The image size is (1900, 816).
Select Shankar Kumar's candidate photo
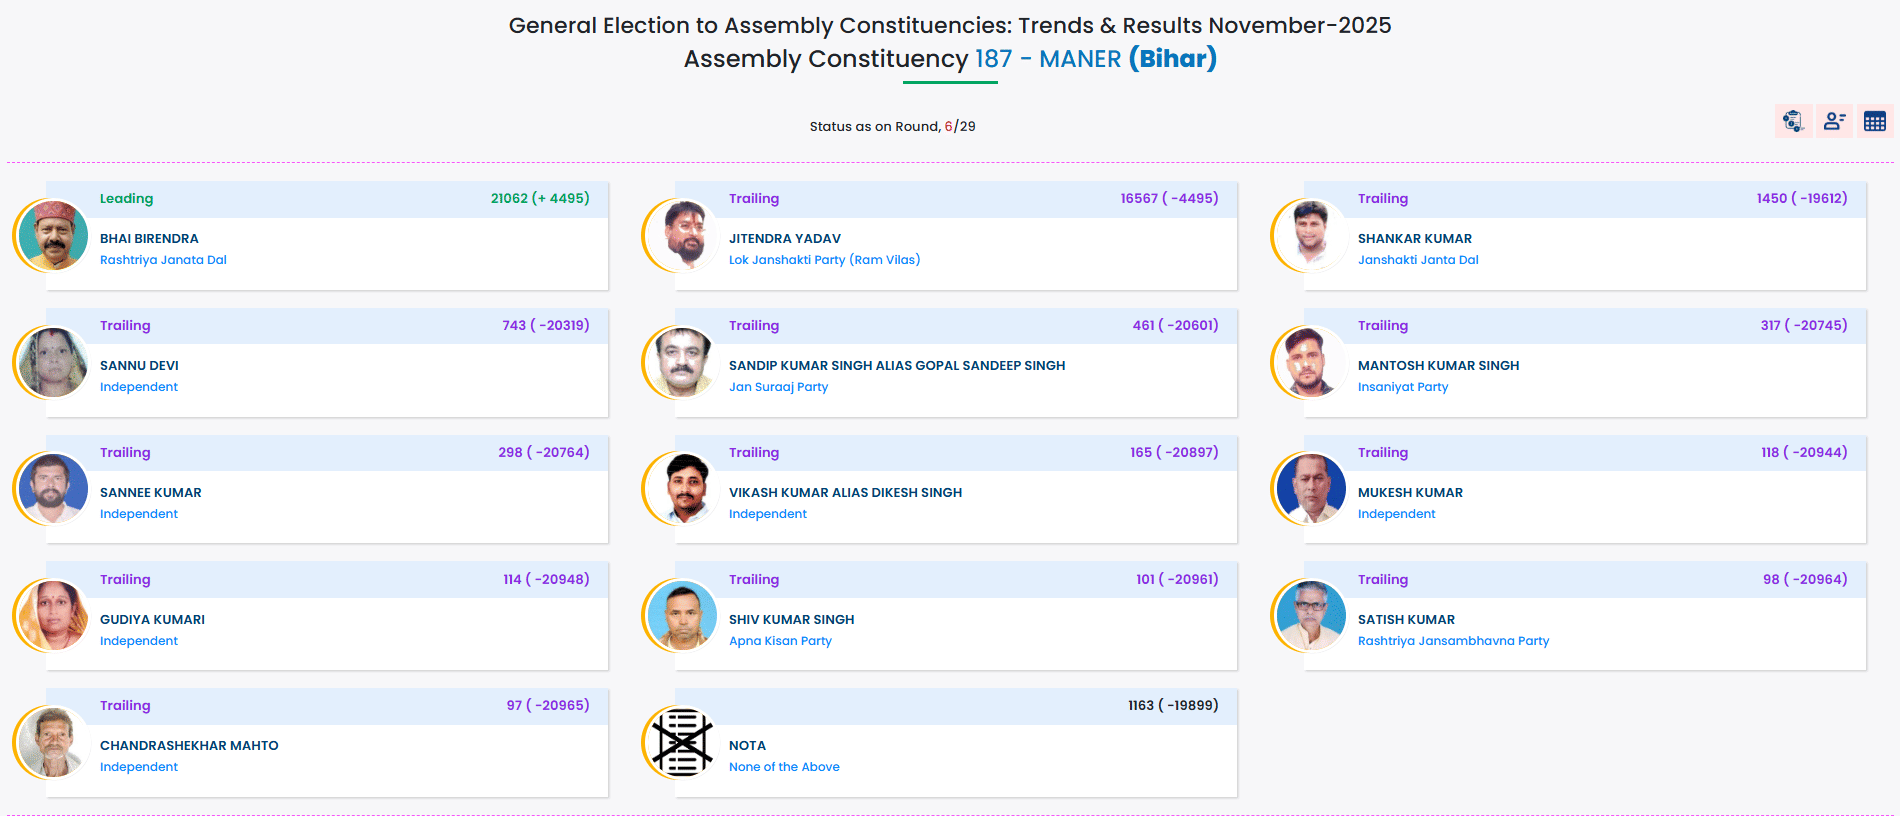tap(1311, 236)
